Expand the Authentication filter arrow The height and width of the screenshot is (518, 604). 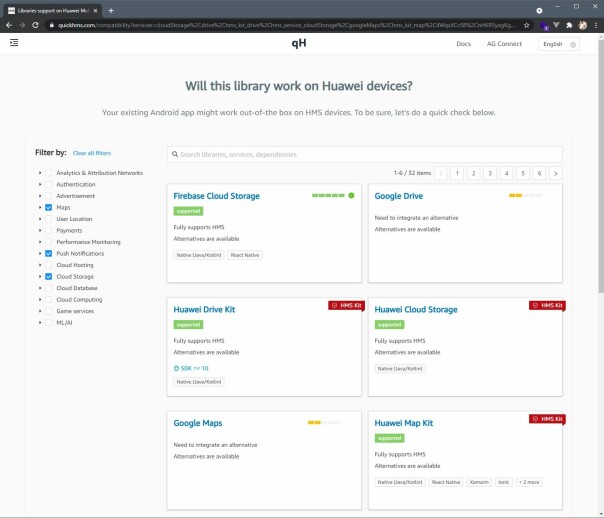[40, 184]
